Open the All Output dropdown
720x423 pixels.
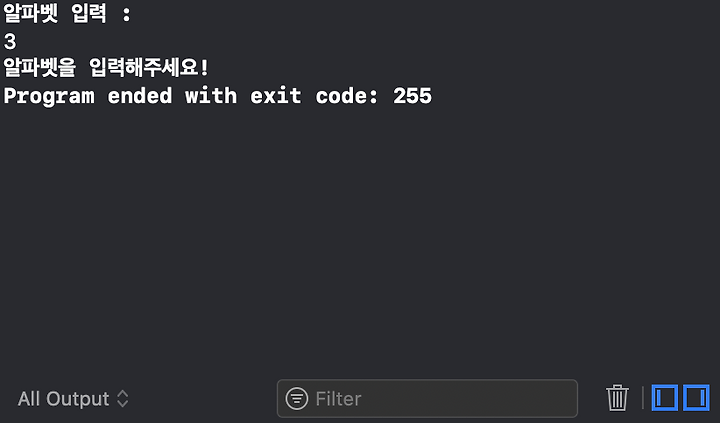73,399
